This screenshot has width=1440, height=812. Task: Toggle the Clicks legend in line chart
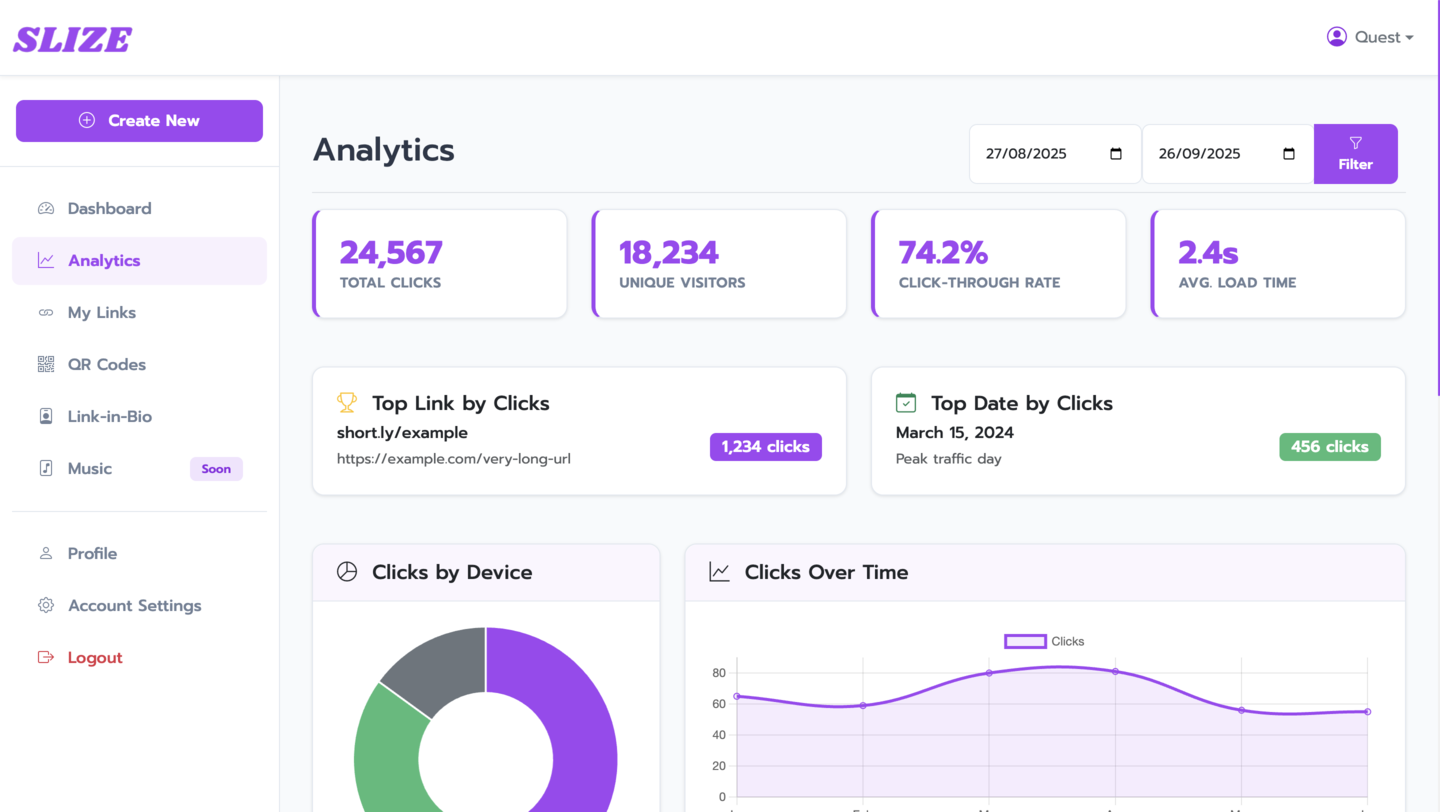(x=1044, y=642)
